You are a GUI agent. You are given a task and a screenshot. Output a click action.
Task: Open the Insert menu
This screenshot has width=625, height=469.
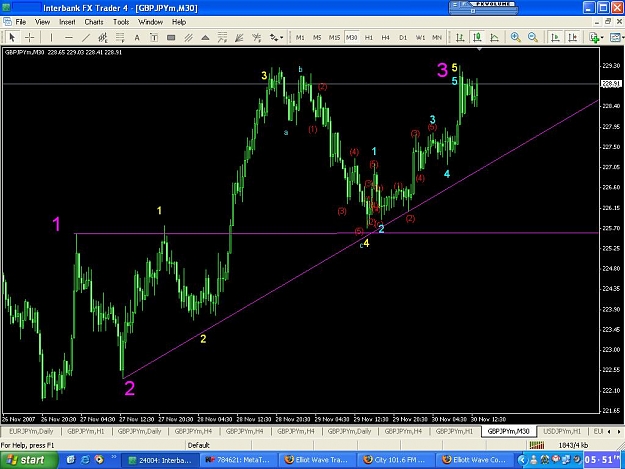(67, 22)
